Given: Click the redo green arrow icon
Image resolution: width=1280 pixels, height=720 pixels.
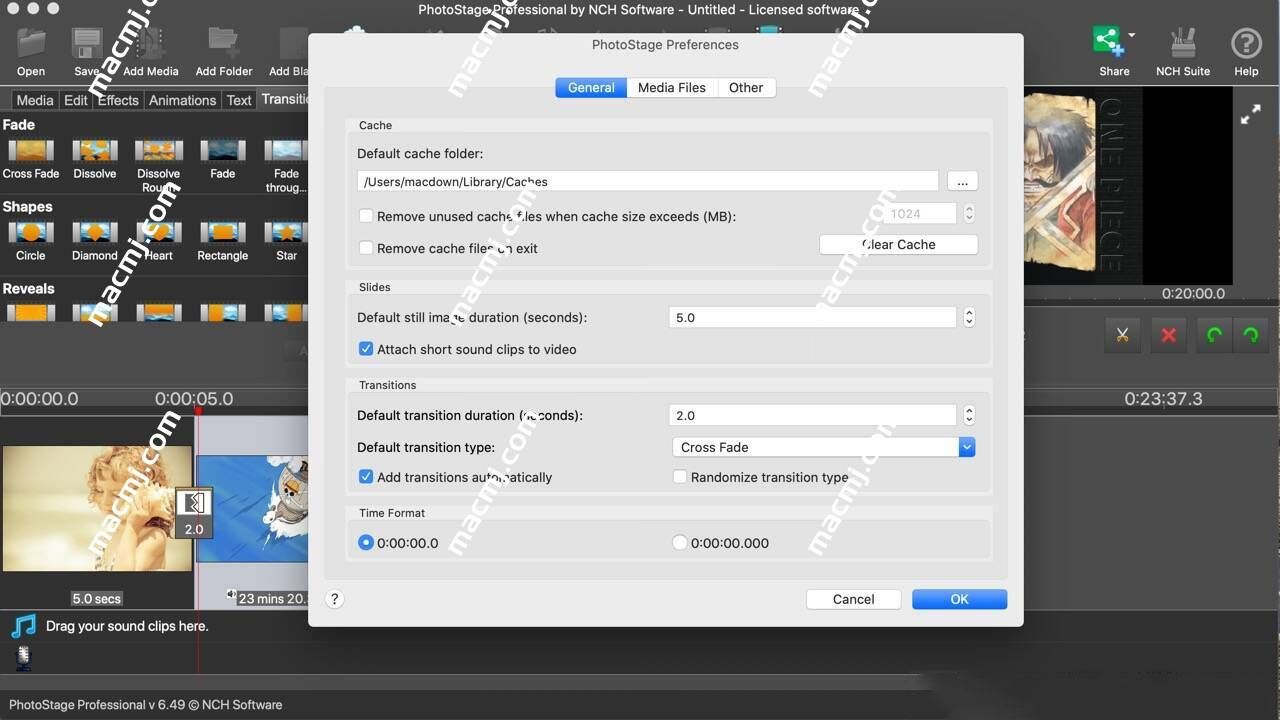Looking at the screenshot, I should pyautogui.click(x=1251, y=335).
